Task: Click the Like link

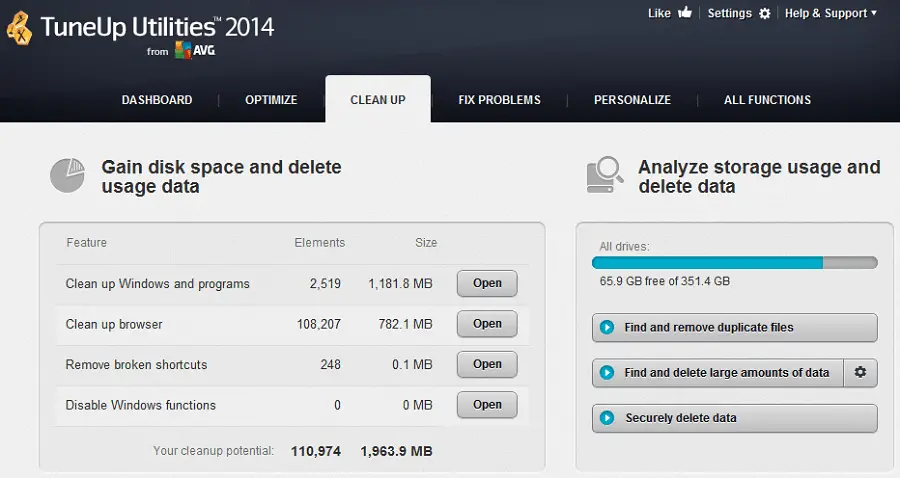Action: tap(659, 13)
